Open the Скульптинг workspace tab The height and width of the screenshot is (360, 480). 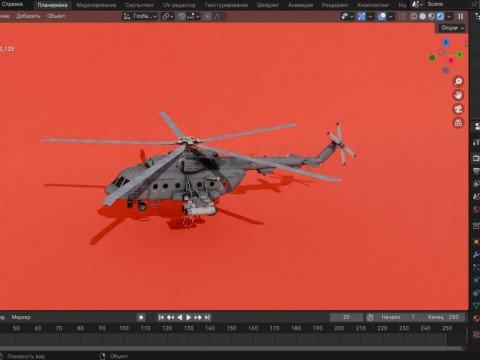point(140,5)
